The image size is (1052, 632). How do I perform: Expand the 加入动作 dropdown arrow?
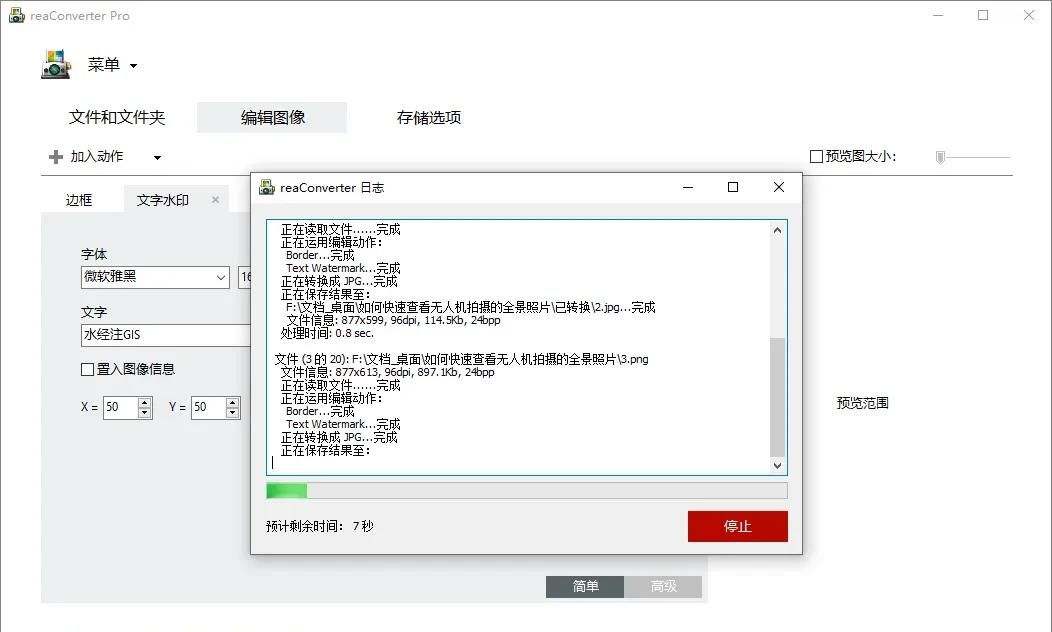[157, 157]
